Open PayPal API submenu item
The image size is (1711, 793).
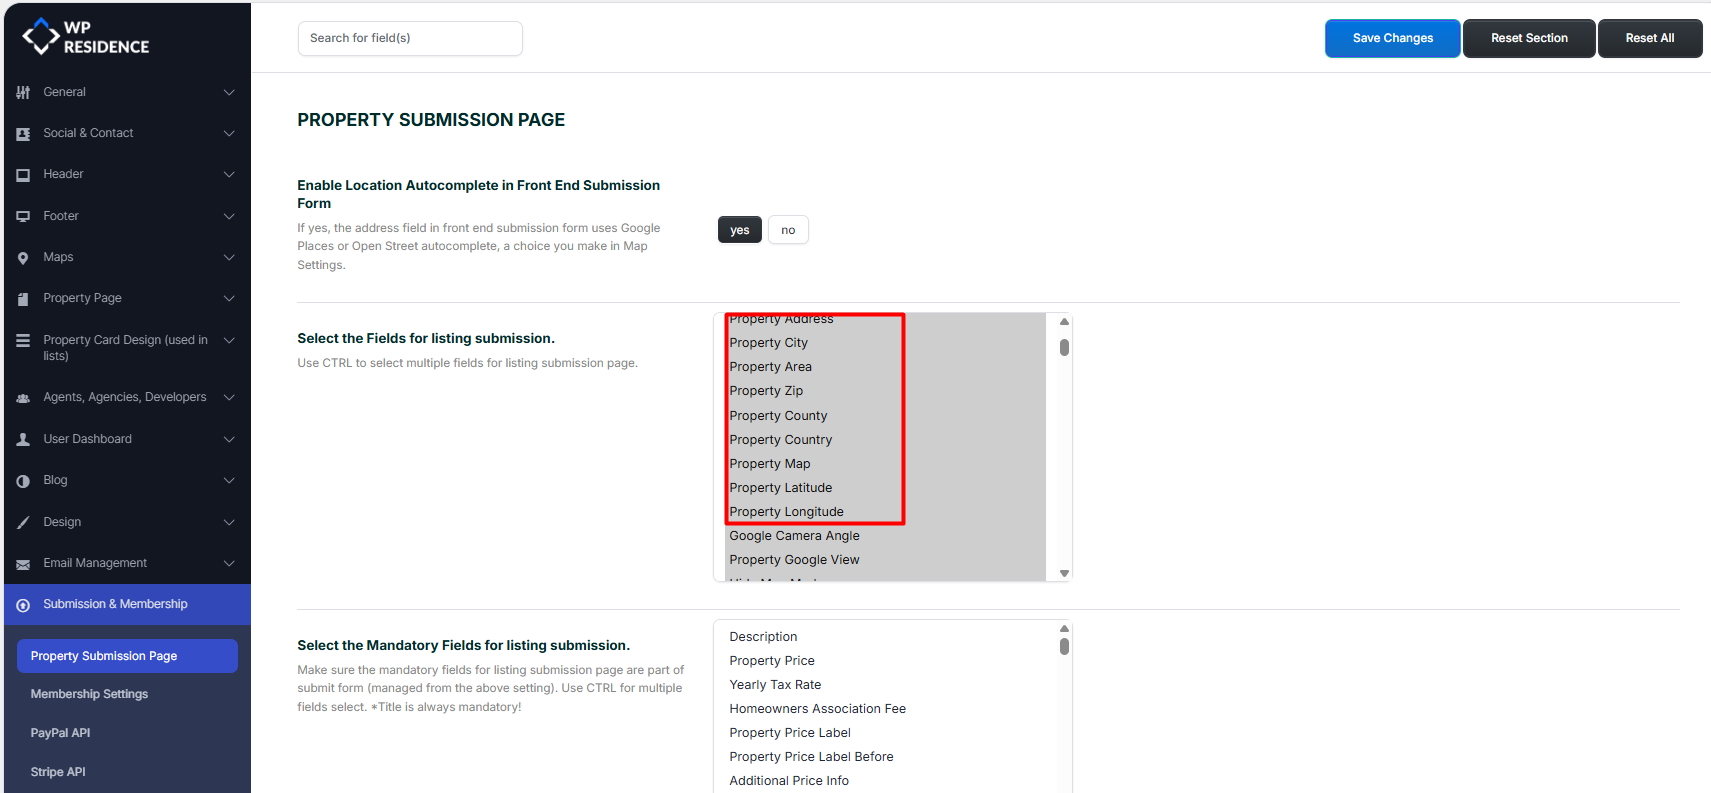[x=60, y=733]
